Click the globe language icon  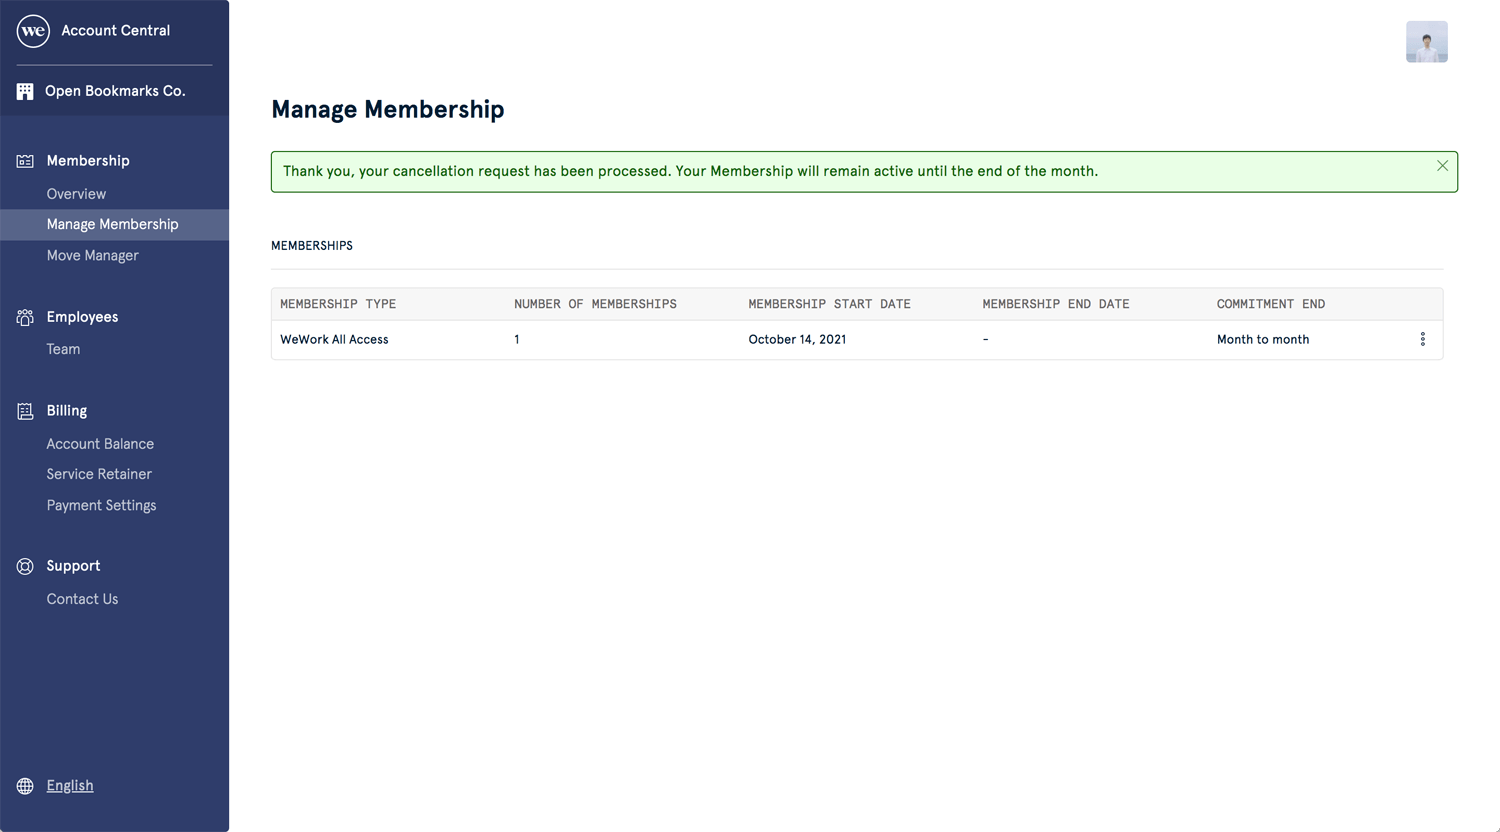[x=25, y=786]
